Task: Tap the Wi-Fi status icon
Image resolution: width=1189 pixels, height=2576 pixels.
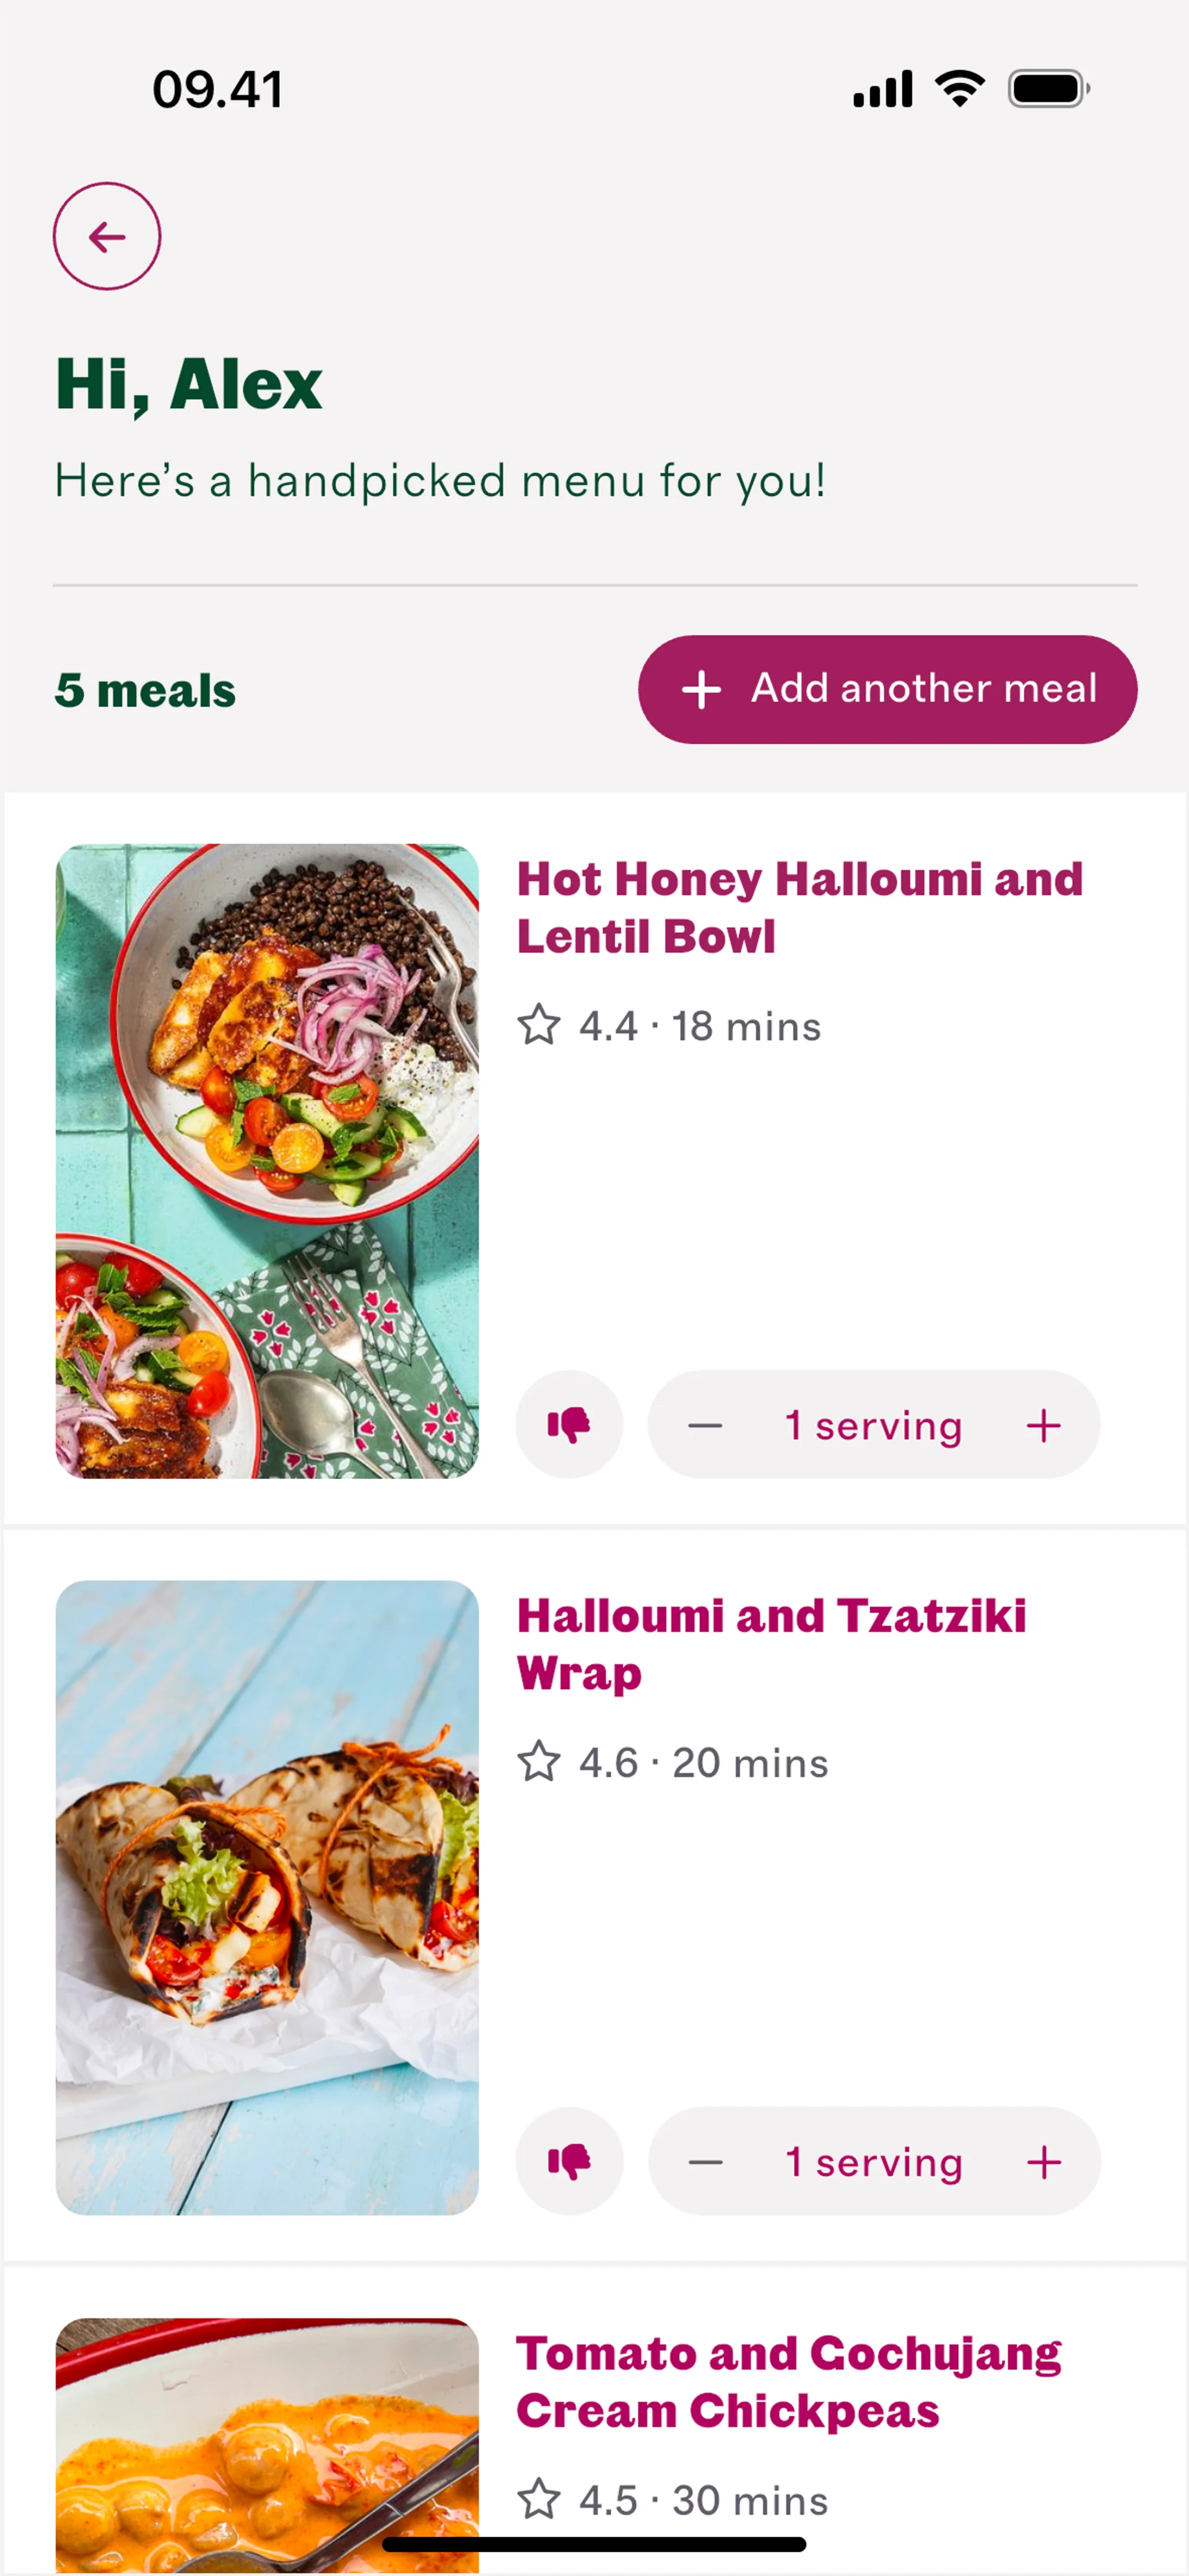Action: [960, 89]
